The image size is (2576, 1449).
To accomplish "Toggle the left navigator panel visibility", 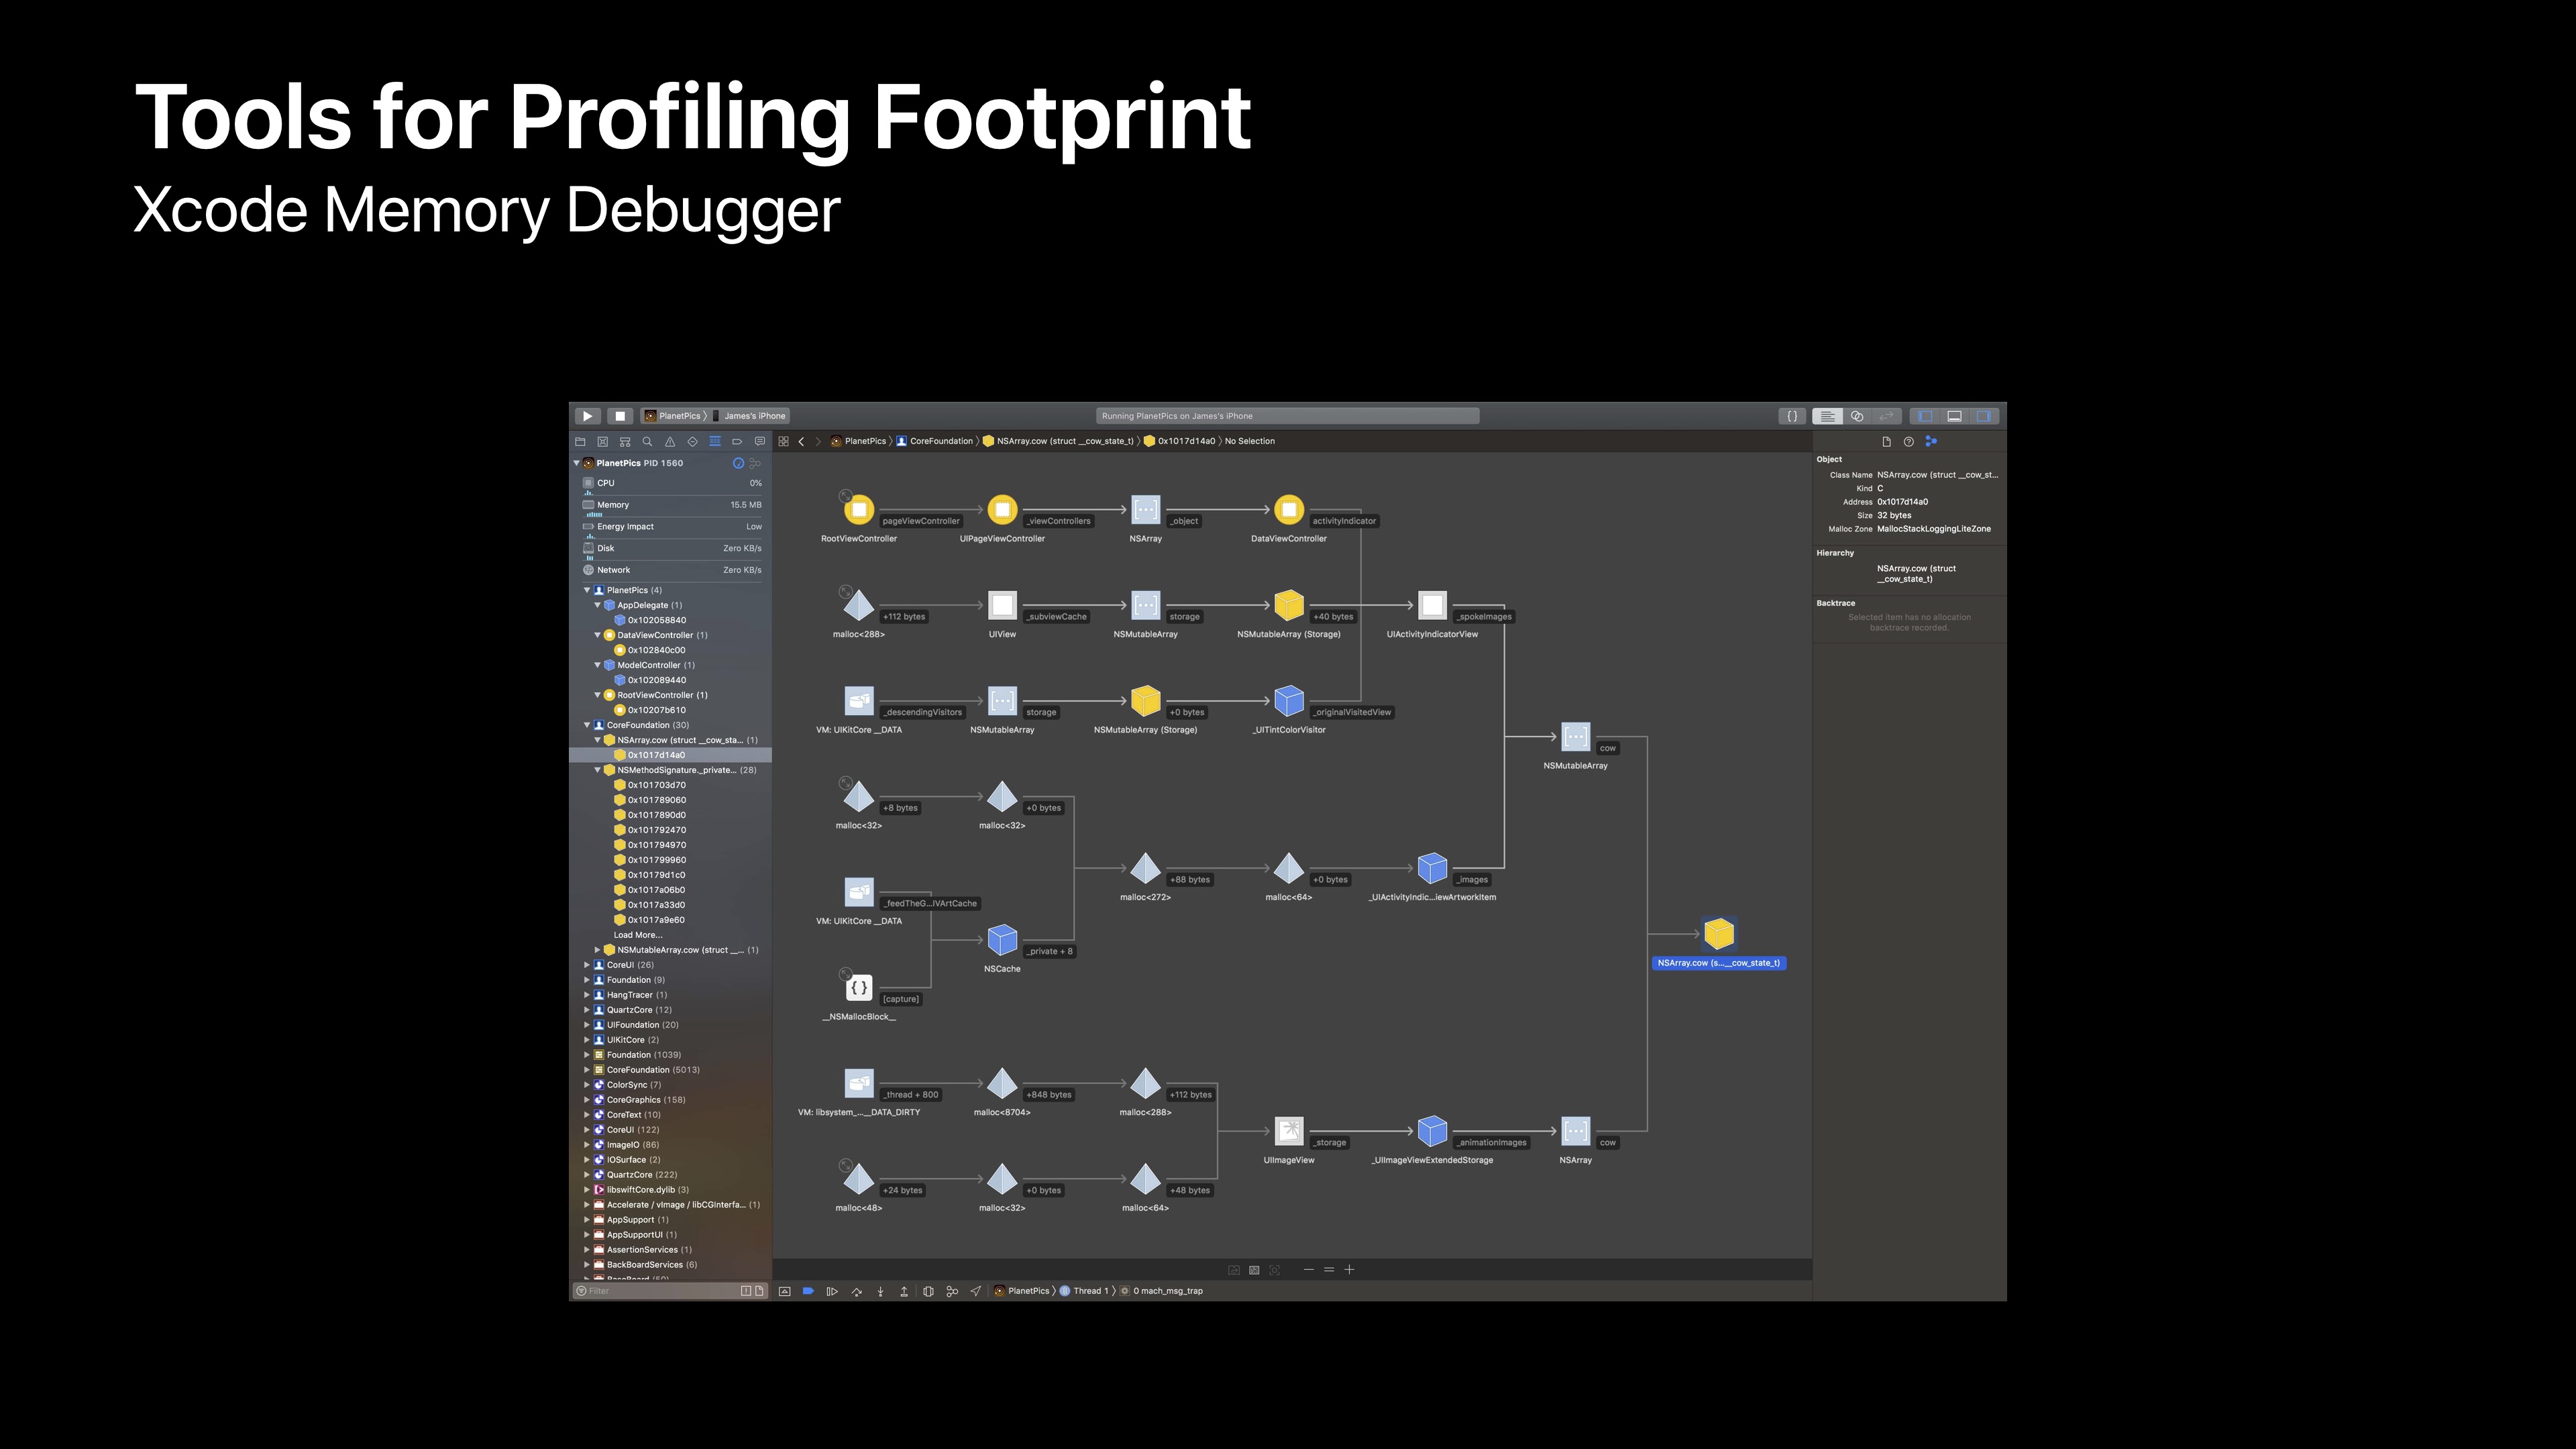I will click(1924, 416).
